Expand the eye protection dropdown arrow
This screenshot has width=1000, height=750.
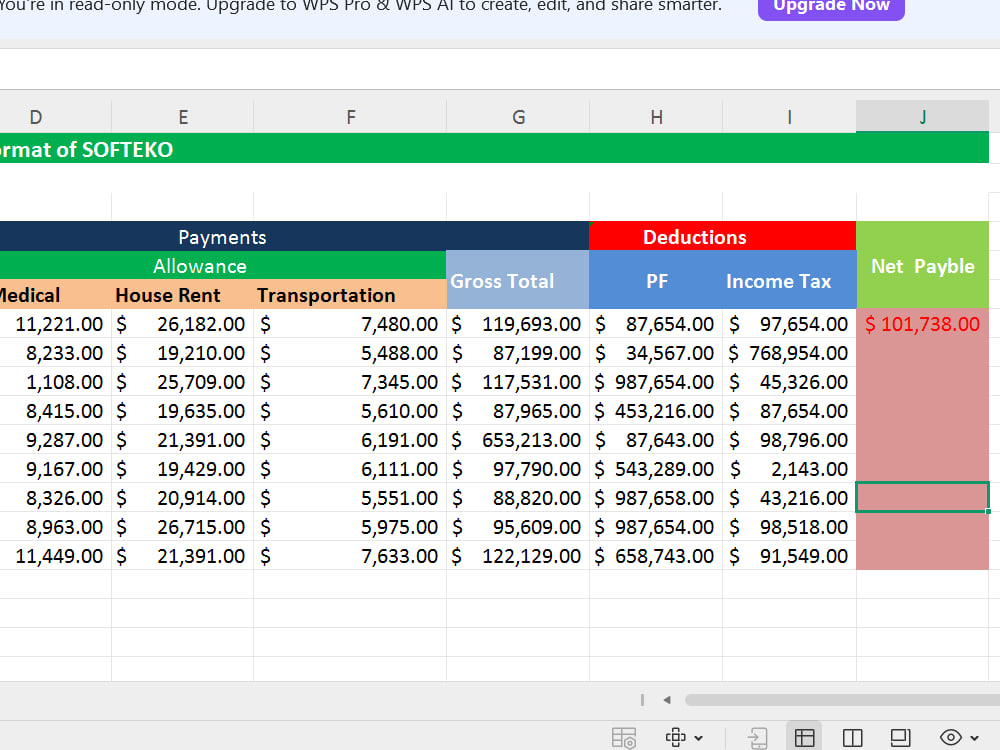974,738
